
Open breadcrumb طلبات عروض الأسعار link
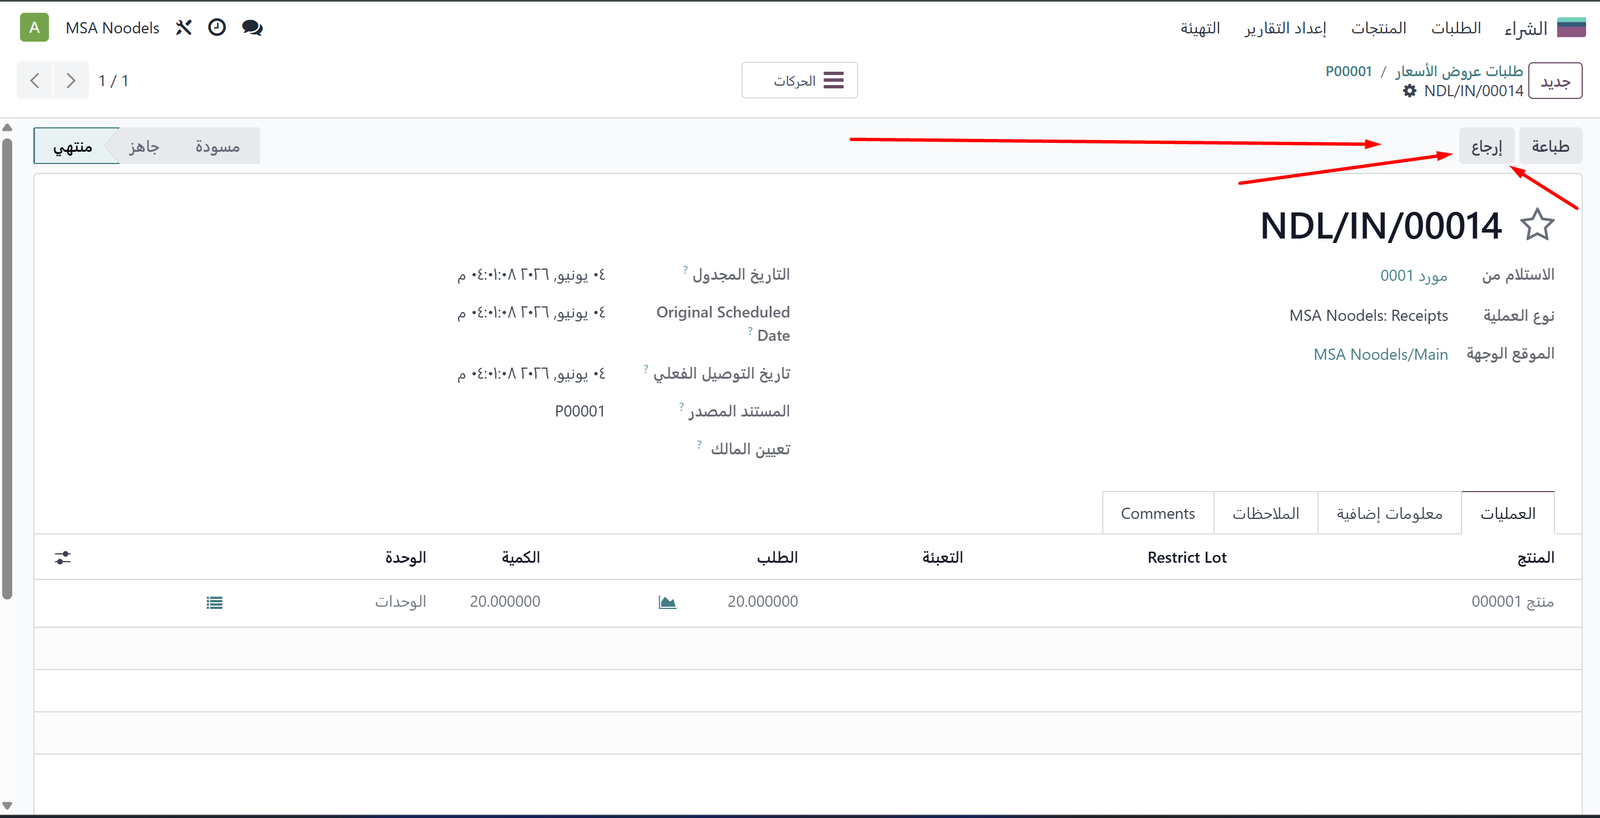1459,71
